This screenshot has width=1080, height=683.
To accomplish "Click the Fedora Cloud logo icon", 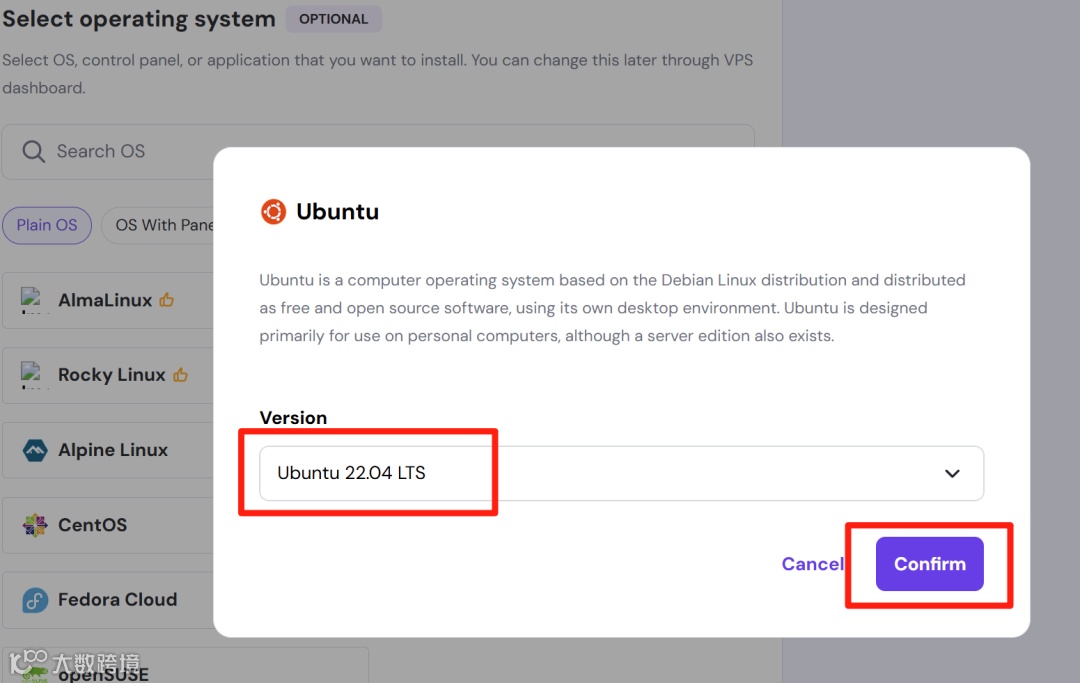I will tap(35, 600).
